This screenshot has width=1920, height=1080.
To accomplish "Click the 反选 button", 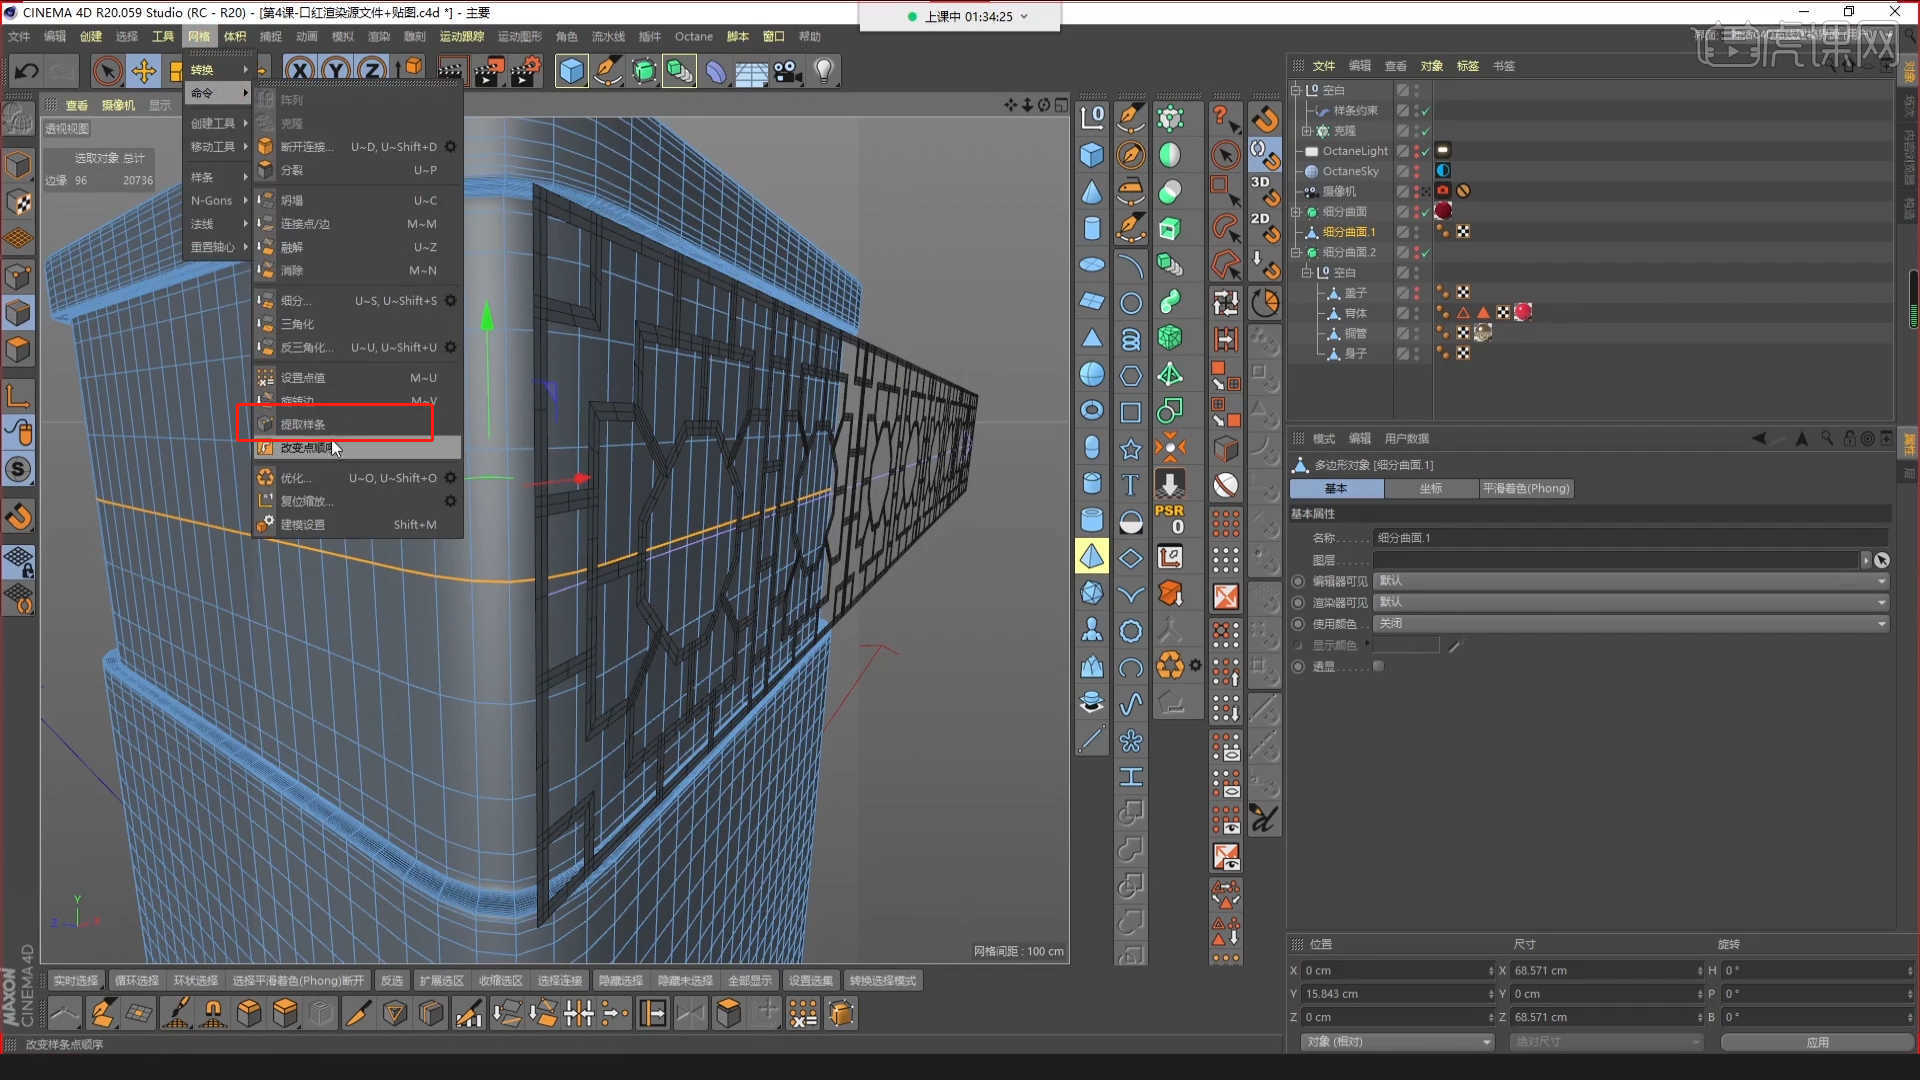I will [x=392, y=981].
